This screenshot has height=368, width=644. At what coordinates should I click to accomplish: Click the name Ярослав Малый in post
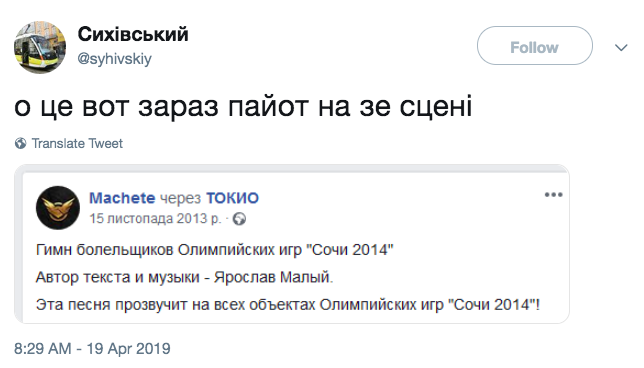pyautogui.click(x=272, y=277)
